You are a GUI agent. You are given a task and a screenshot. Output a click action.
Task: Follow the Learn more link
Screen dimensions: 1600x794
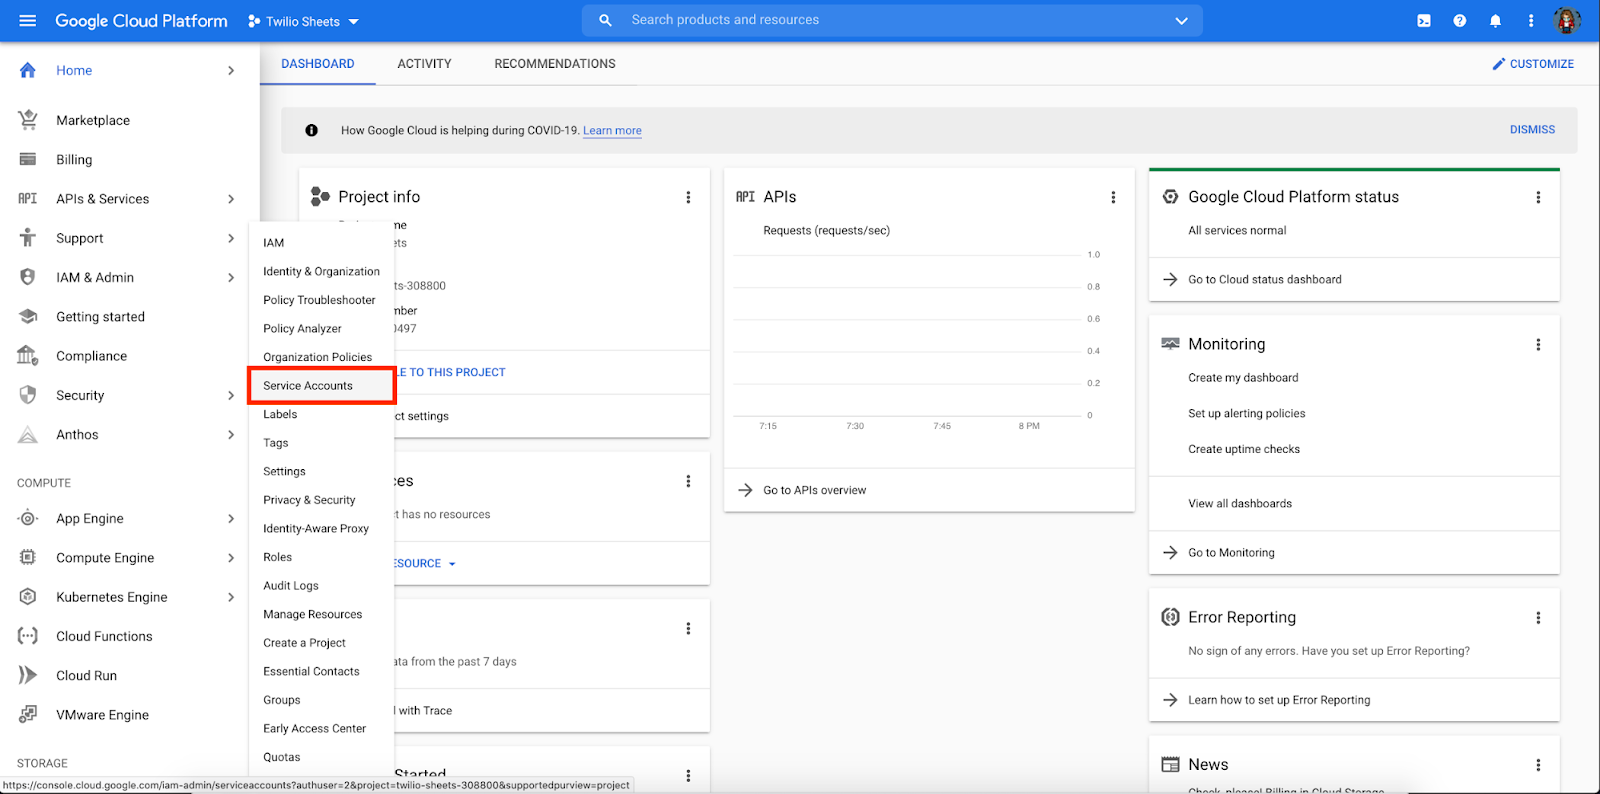612,131
